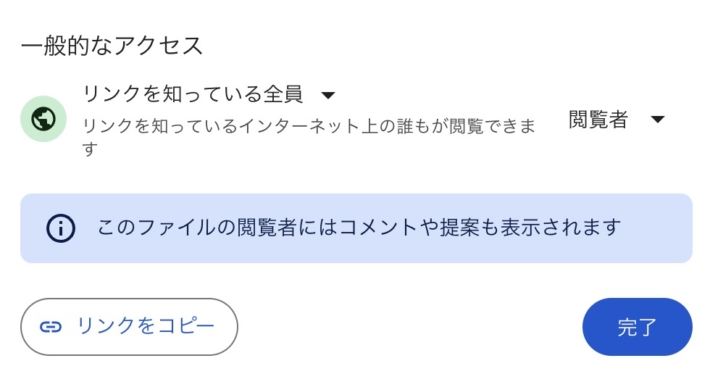Image resolution: width=710 pixels, height=374 pixels.
Task: Change general access with the dropdown triangle
Action: [x=328, y=95]
